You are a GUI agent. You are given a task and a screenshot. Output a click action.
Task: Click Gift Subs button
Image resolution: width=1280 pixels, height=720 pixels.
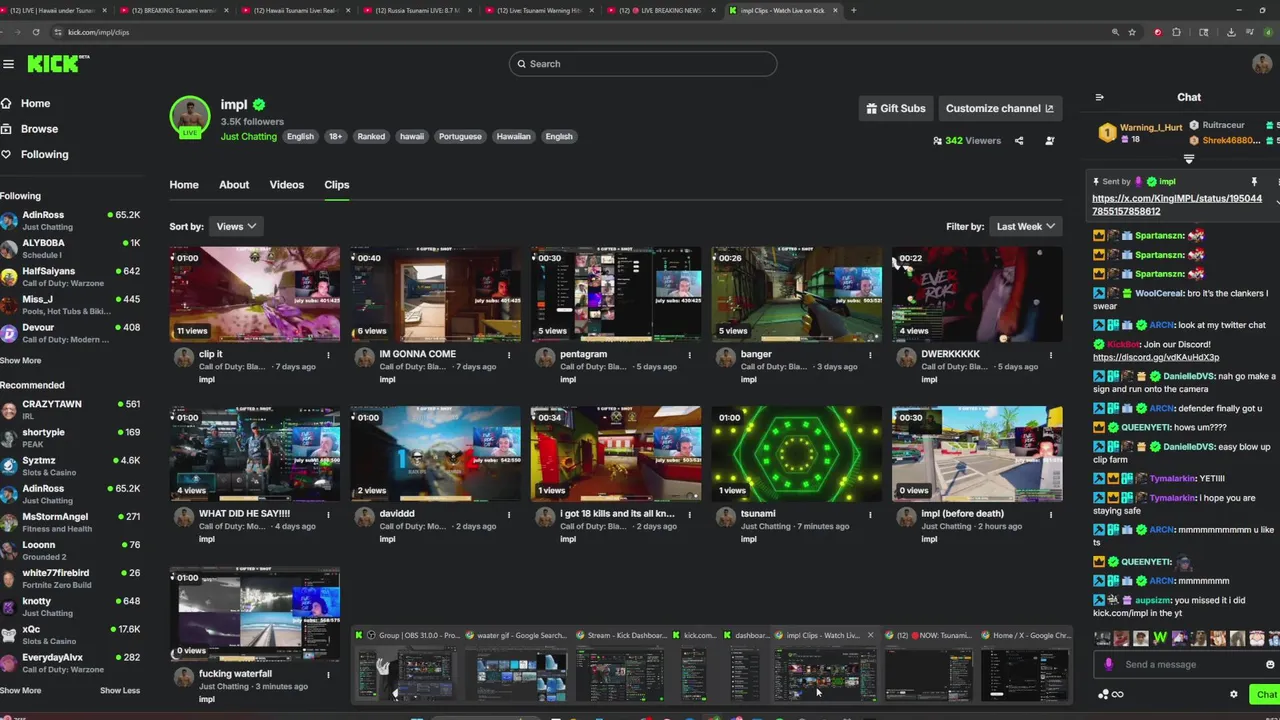pos(896,109)
